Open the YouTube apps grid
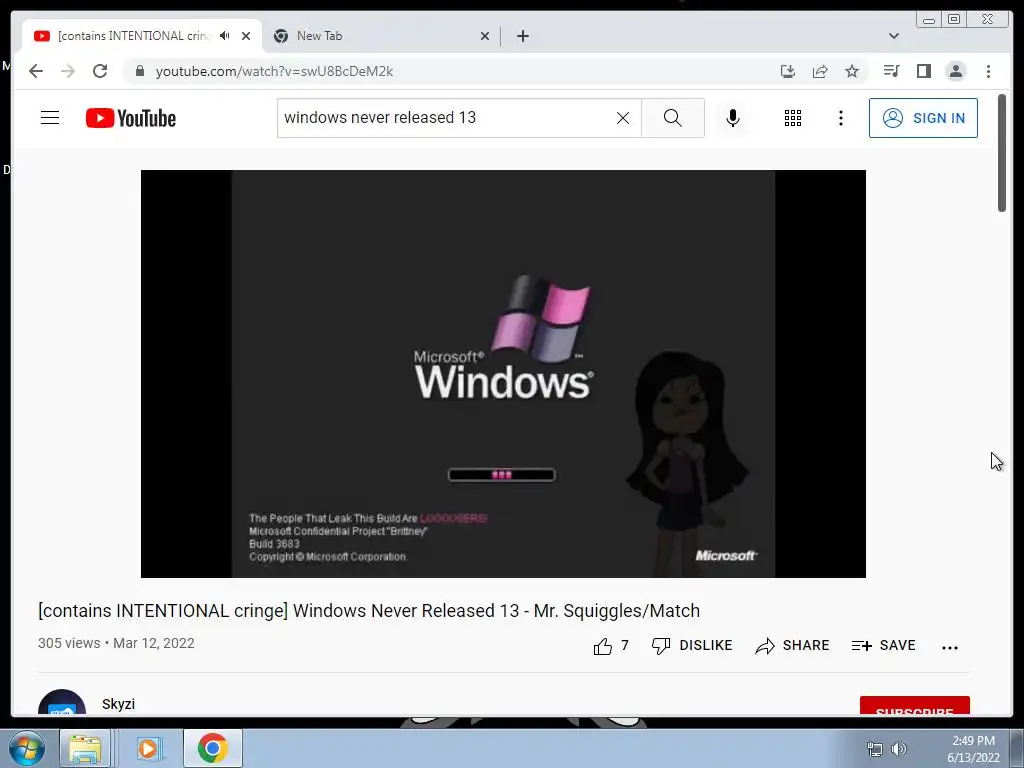The width and height of the screenshot is (1024, 768). tap(793, 118)
